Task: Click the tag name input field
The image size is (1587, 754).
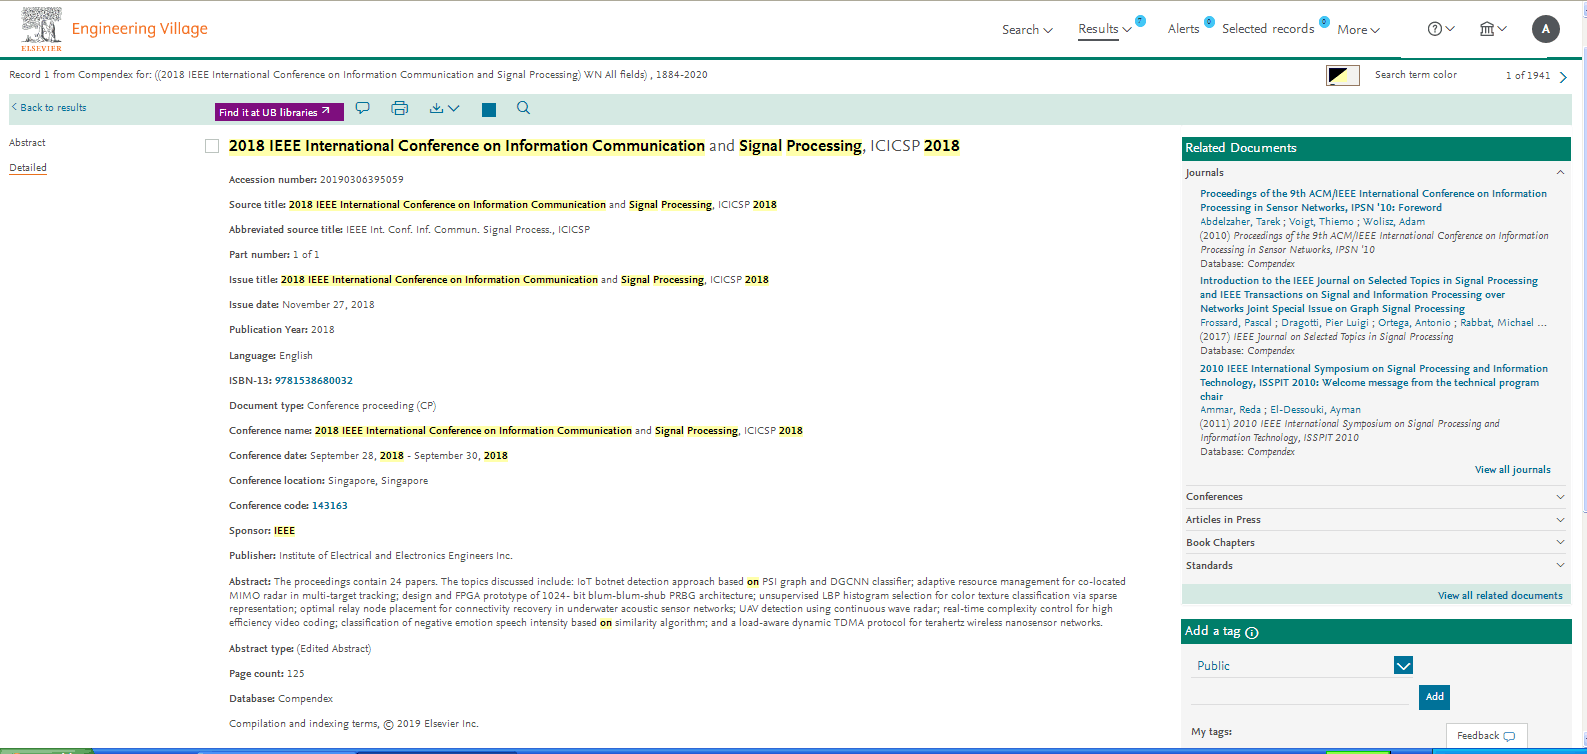Action: [1300, 695]
